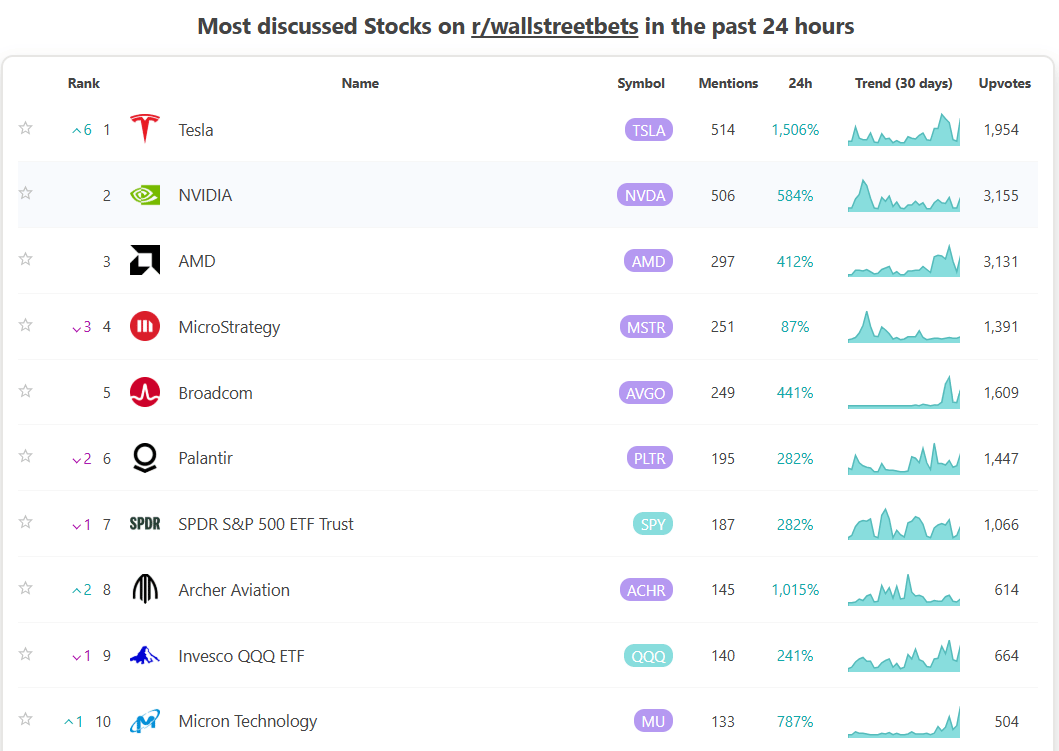Click Tesla's 1,506% 24h change value
1059x751 pixels.
[795, 130]
